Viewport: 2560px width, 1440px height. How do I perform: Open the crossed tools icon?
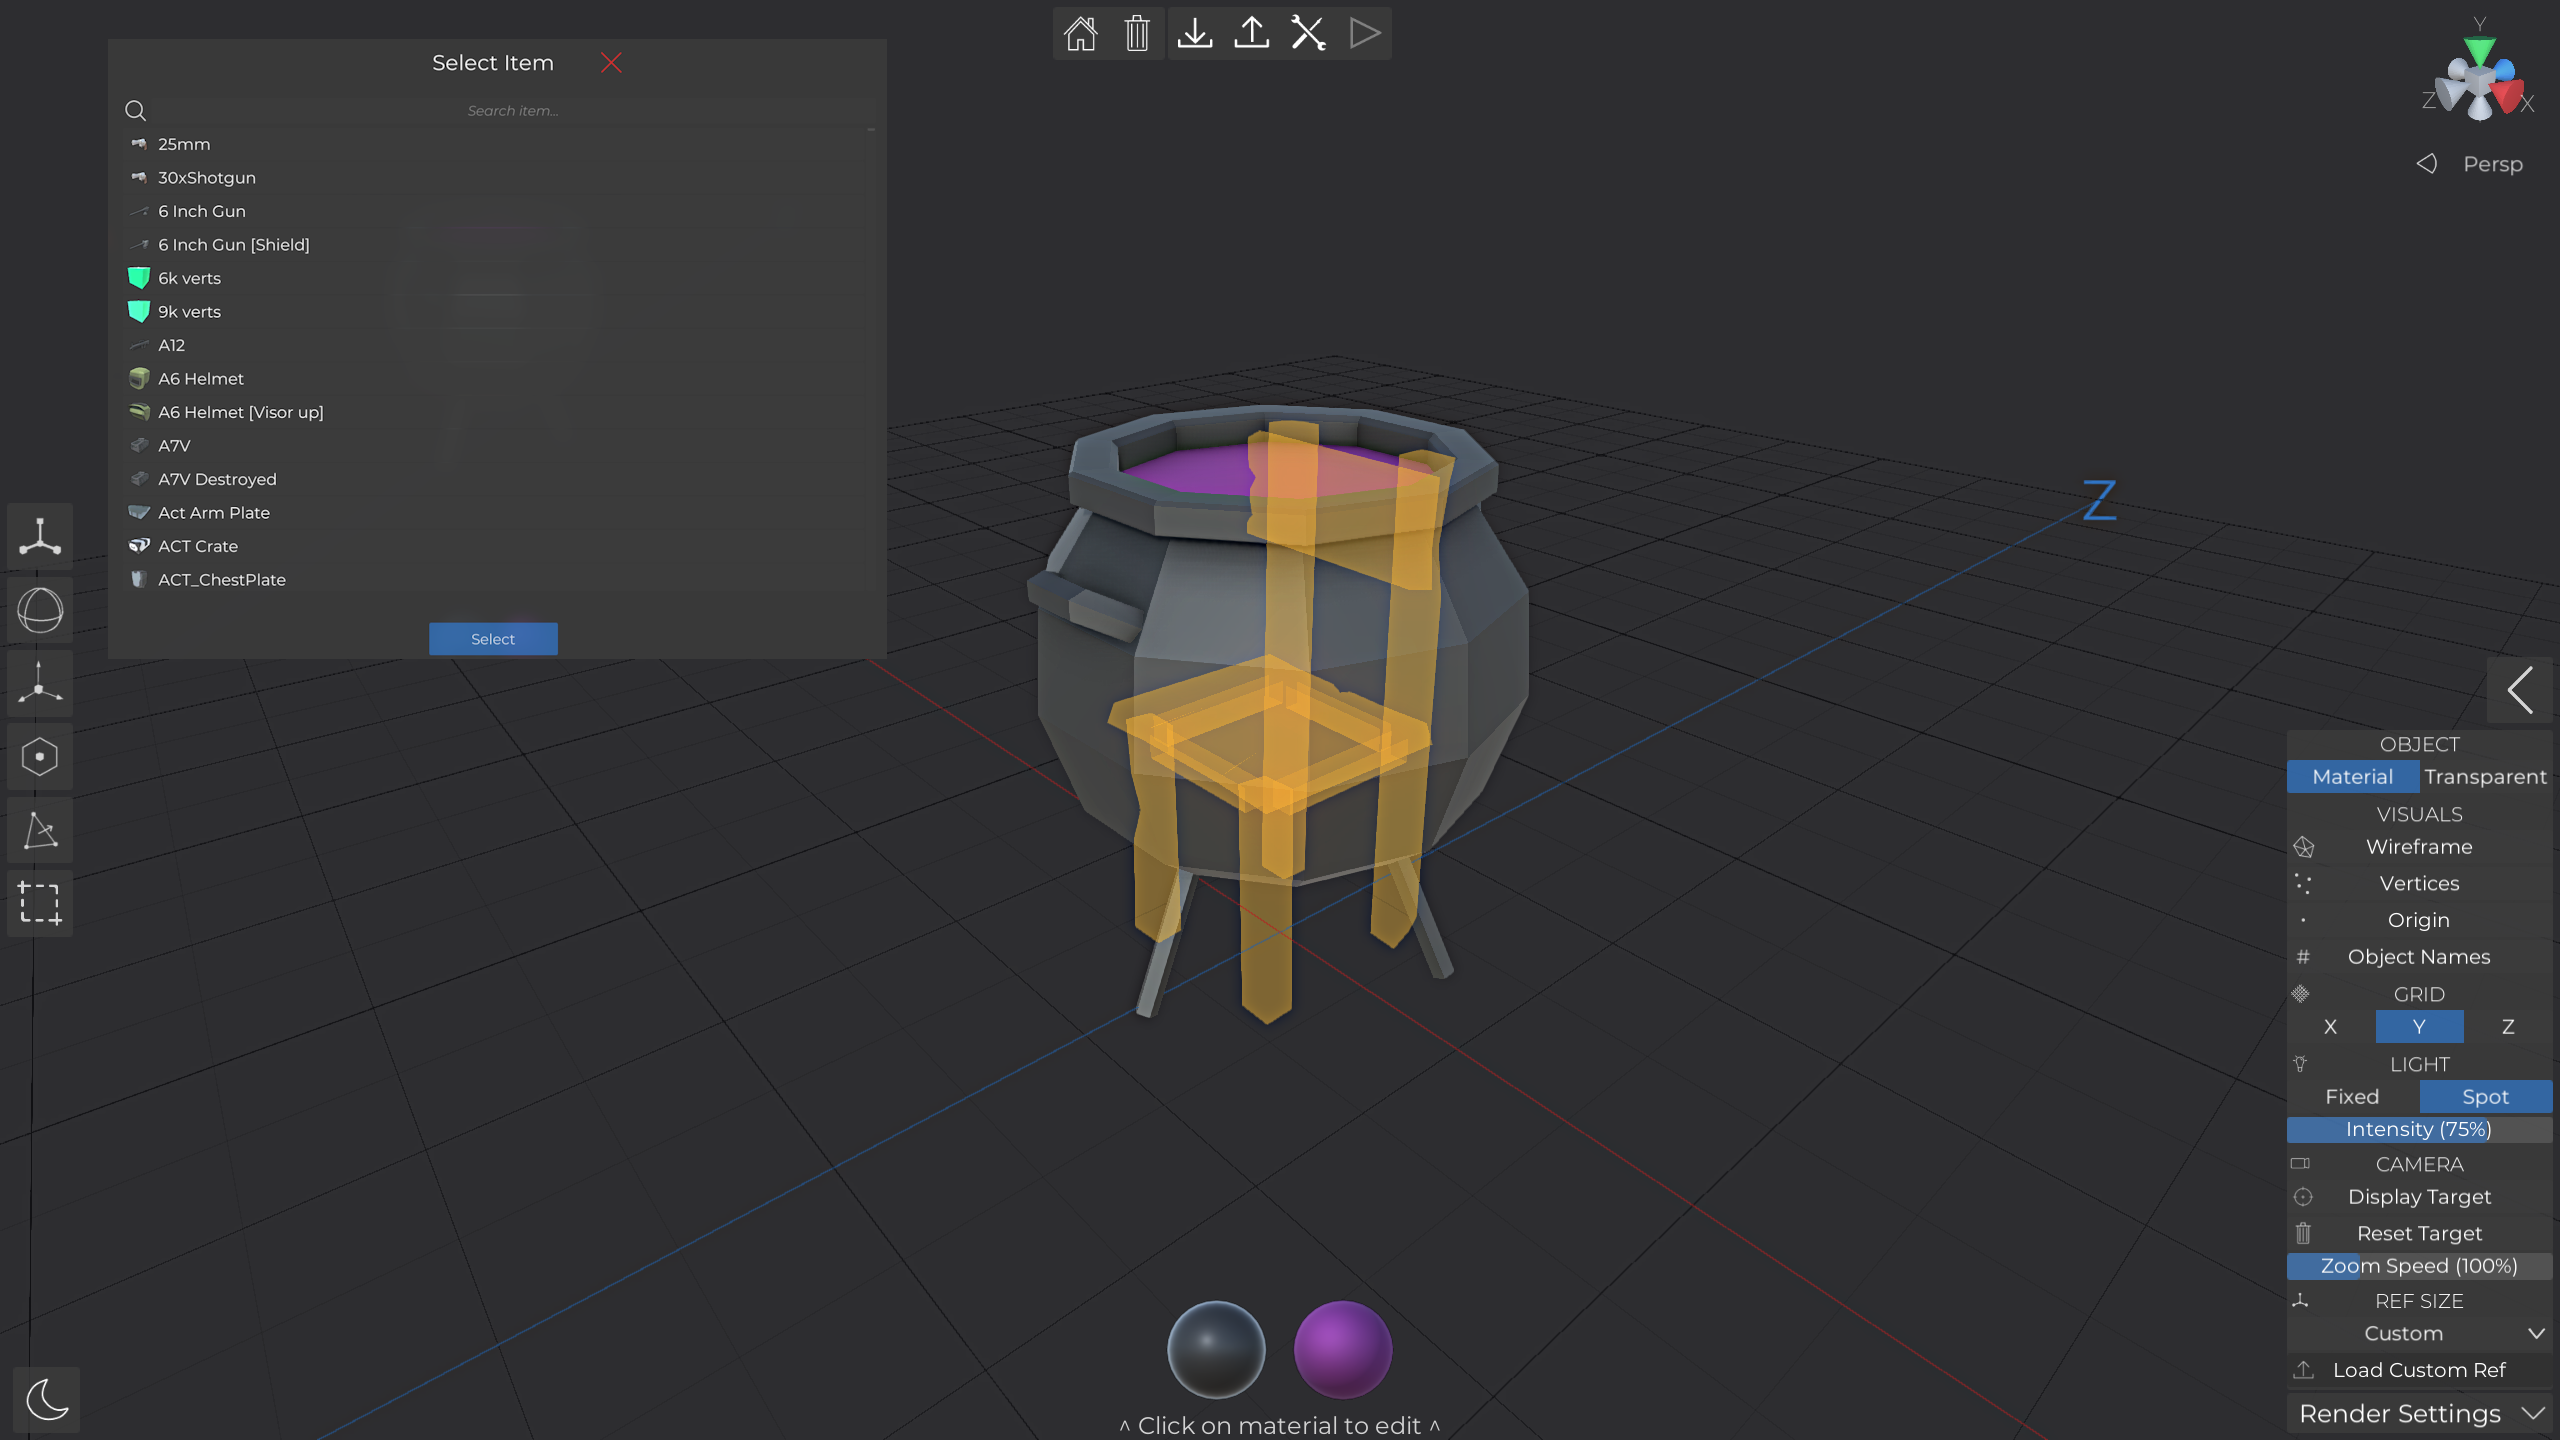tap(1308, 33)
